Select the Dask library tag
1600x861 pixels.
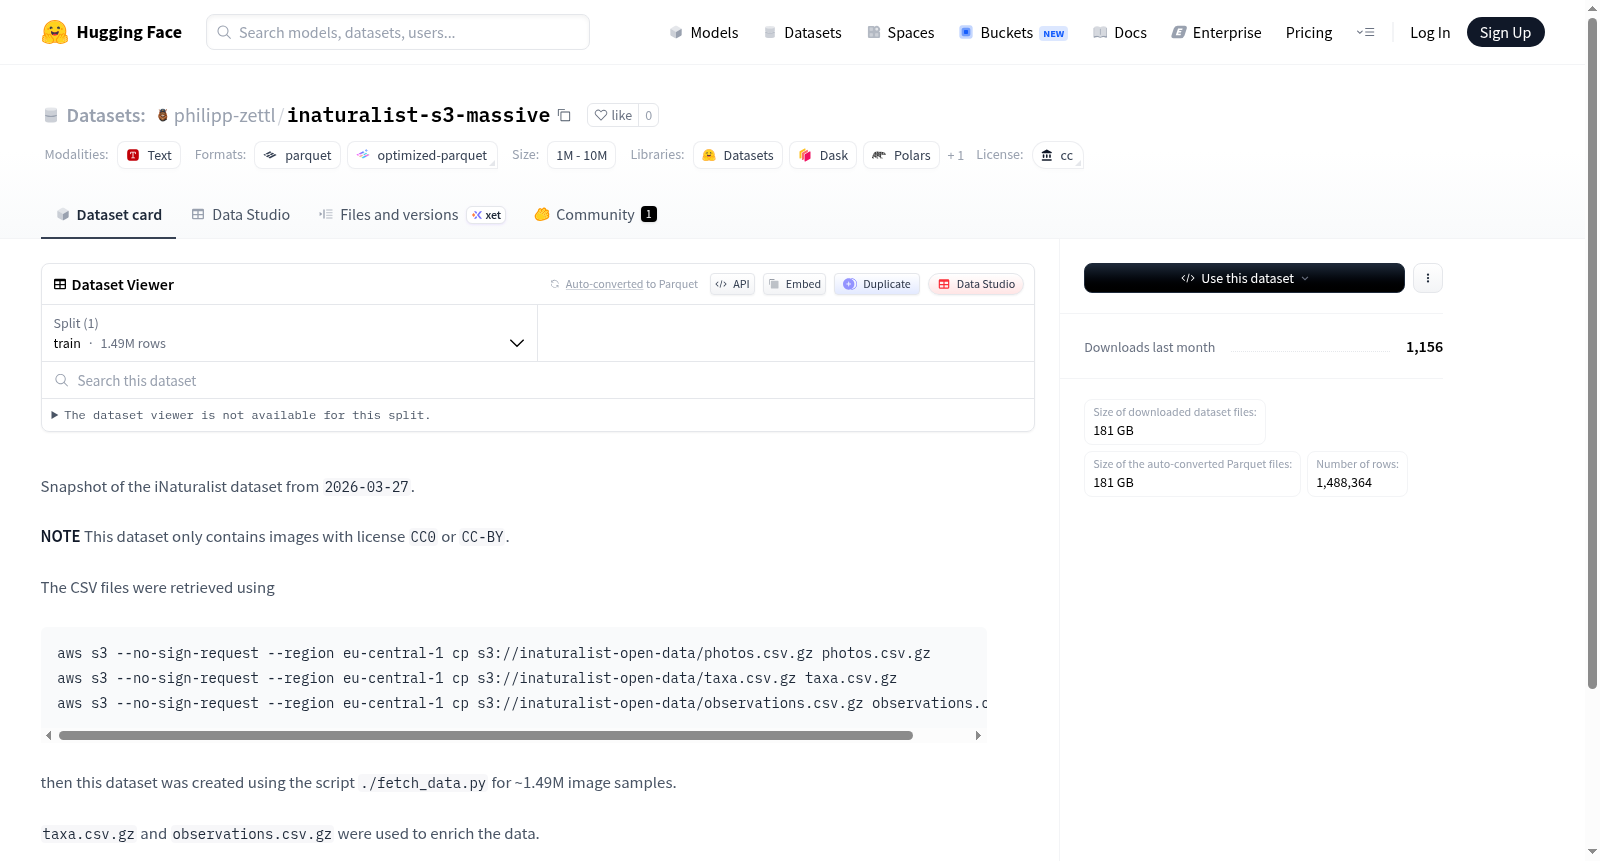823,155
